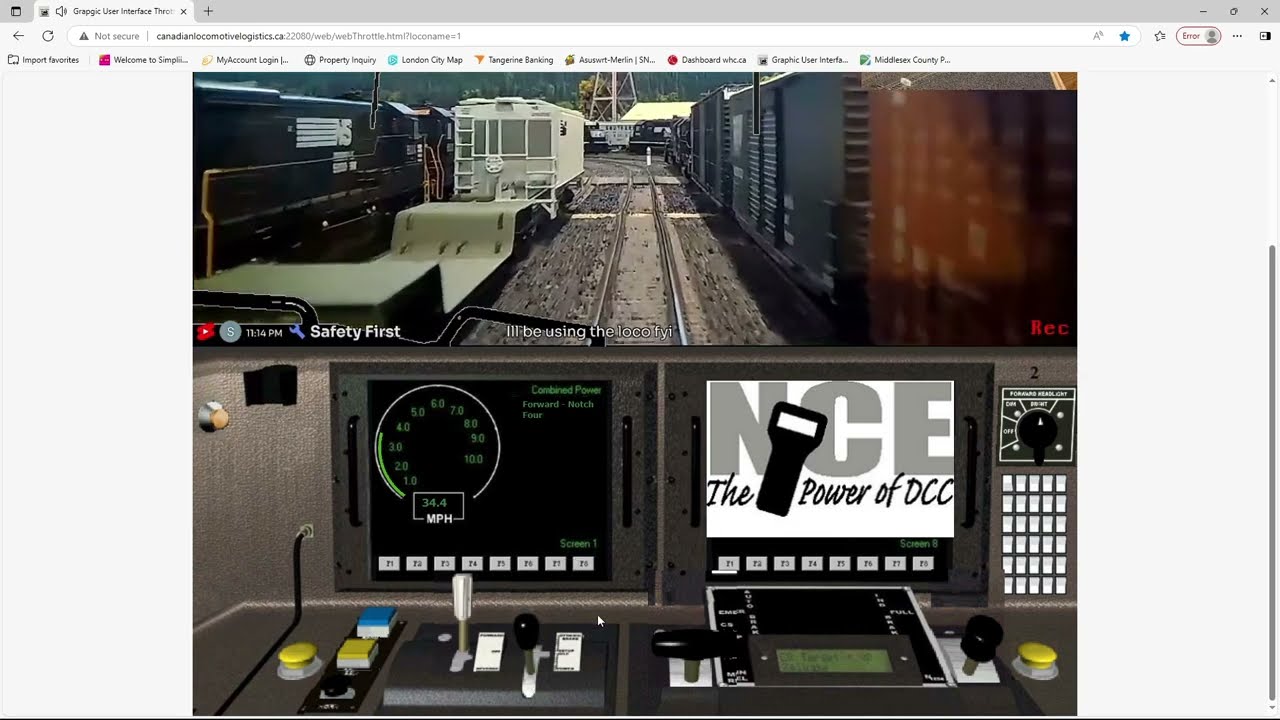Mute the tab using the speaker icon
This screenshot has height=720, width=1280.
(61, 11)
